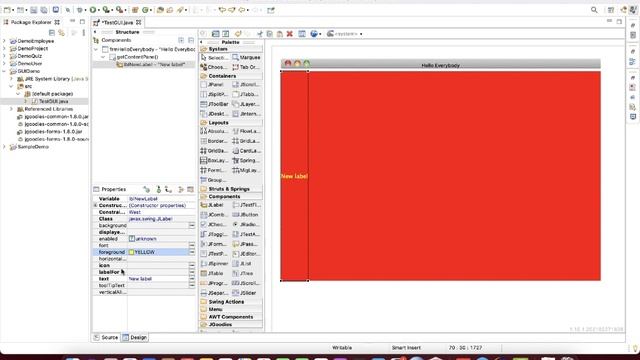Choose the Tab Order tool
640x360 pixels.
(x=246, y=67)
